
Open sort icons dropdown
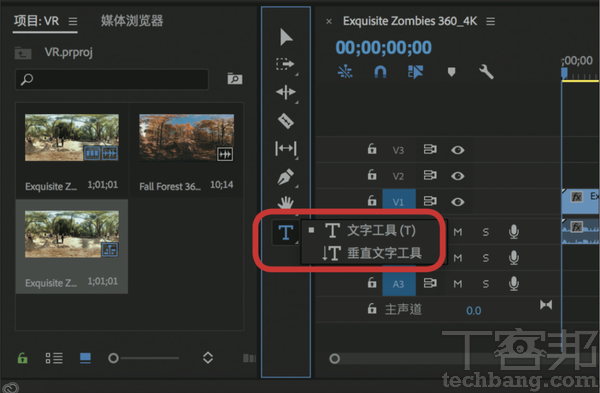coord(208,358)
